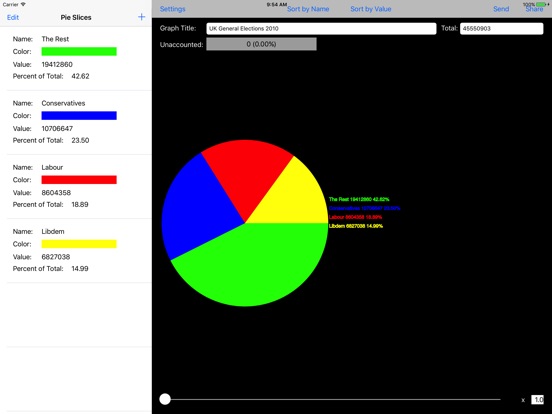Screen dimensions: 552x414
Task: Tap the blue pie chart slice
Action: 201,208
